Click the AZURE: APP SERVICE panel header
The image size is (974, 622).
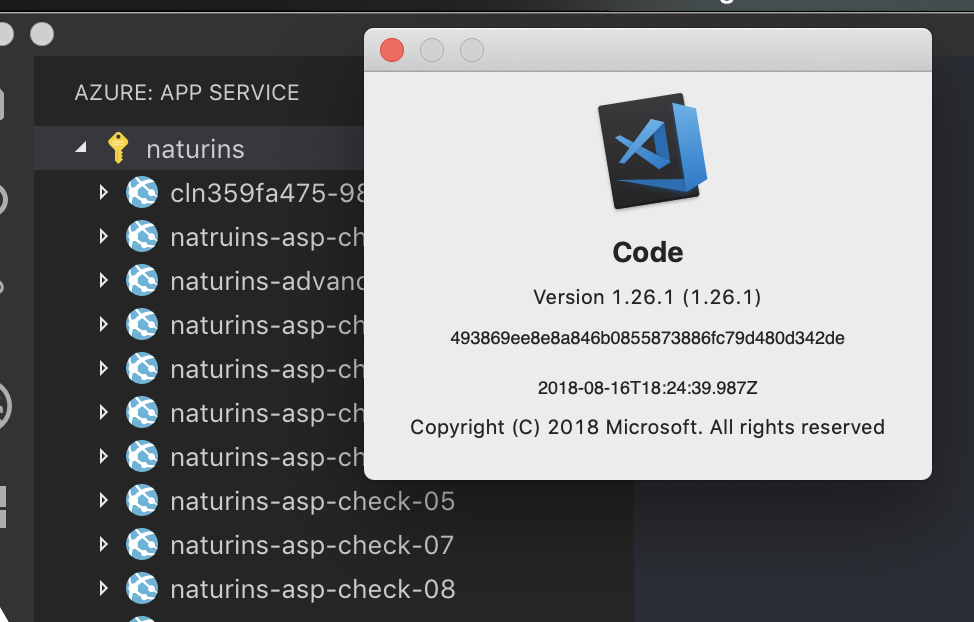pyautogui.click(x=186, y=92)
